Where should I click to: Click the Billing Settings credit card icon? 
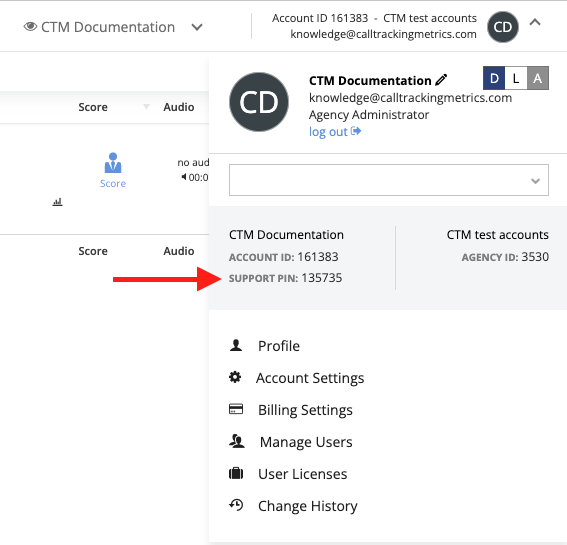pos(236,409)
